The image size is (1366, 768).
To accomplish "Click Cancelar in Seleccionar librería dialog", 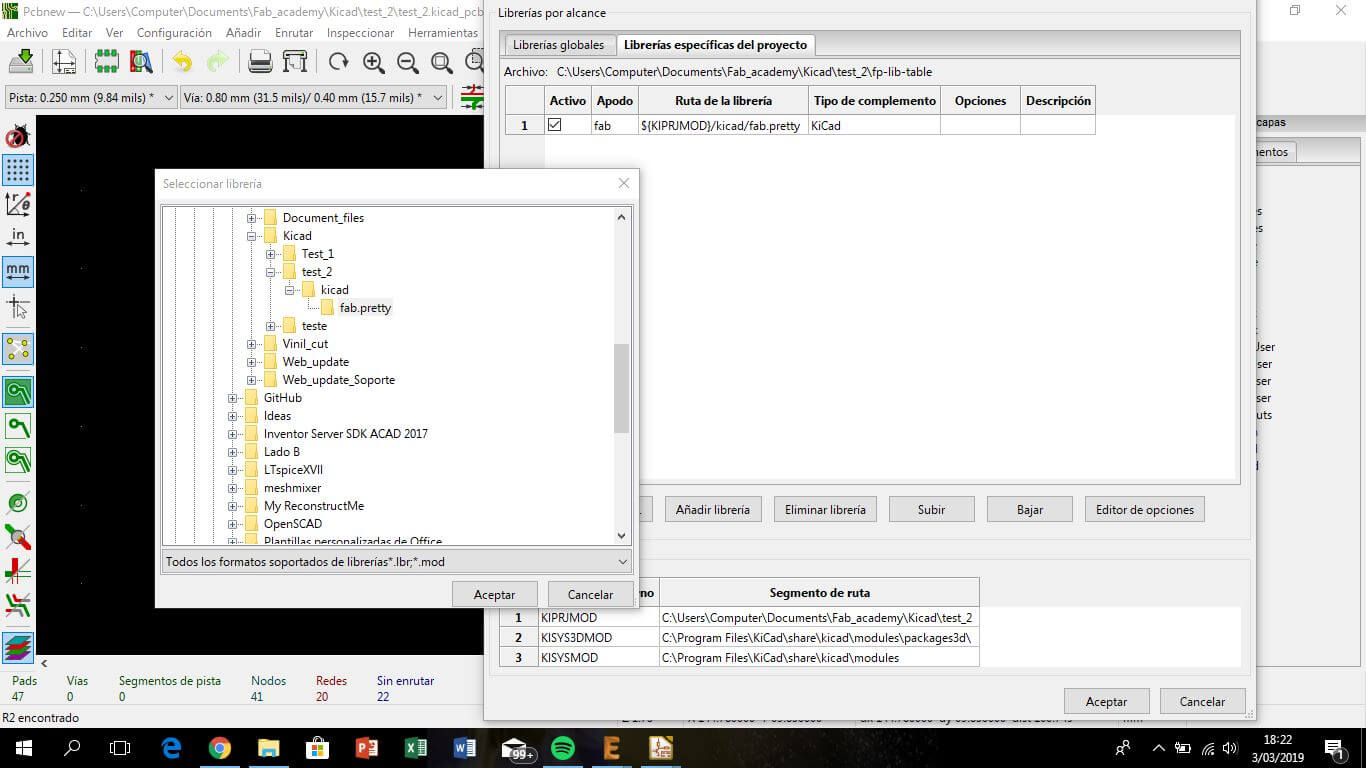I will [590, 594].
